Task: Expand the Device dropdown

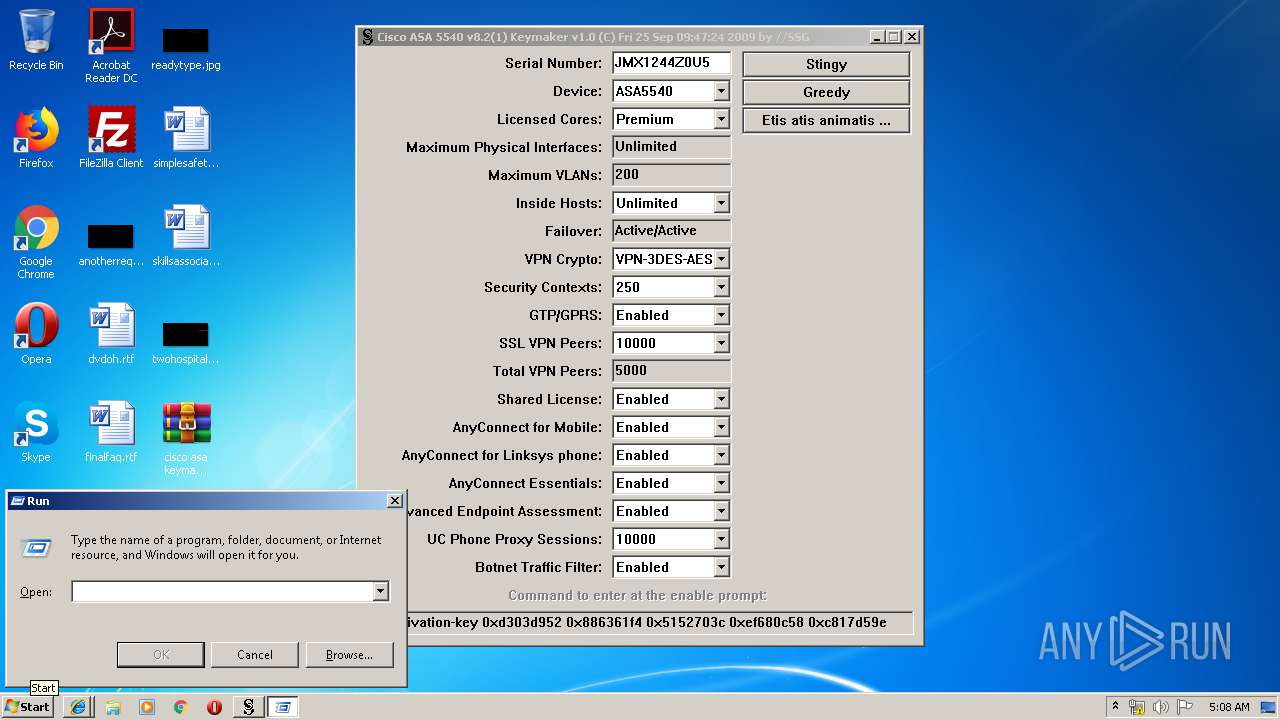Action: pos(721,91)
